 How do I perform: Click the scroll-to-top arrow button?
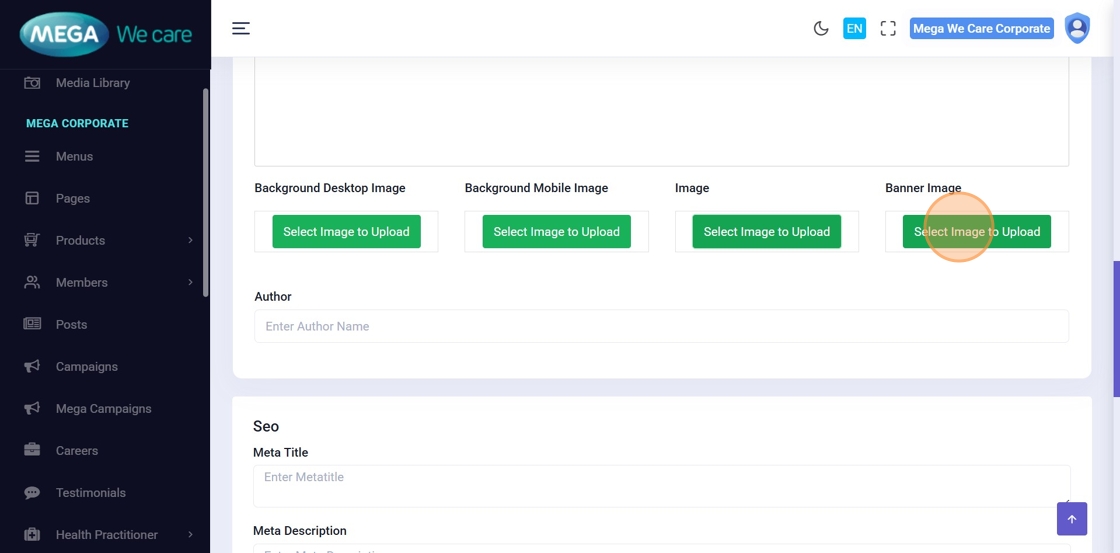(x=1071, y=519)
